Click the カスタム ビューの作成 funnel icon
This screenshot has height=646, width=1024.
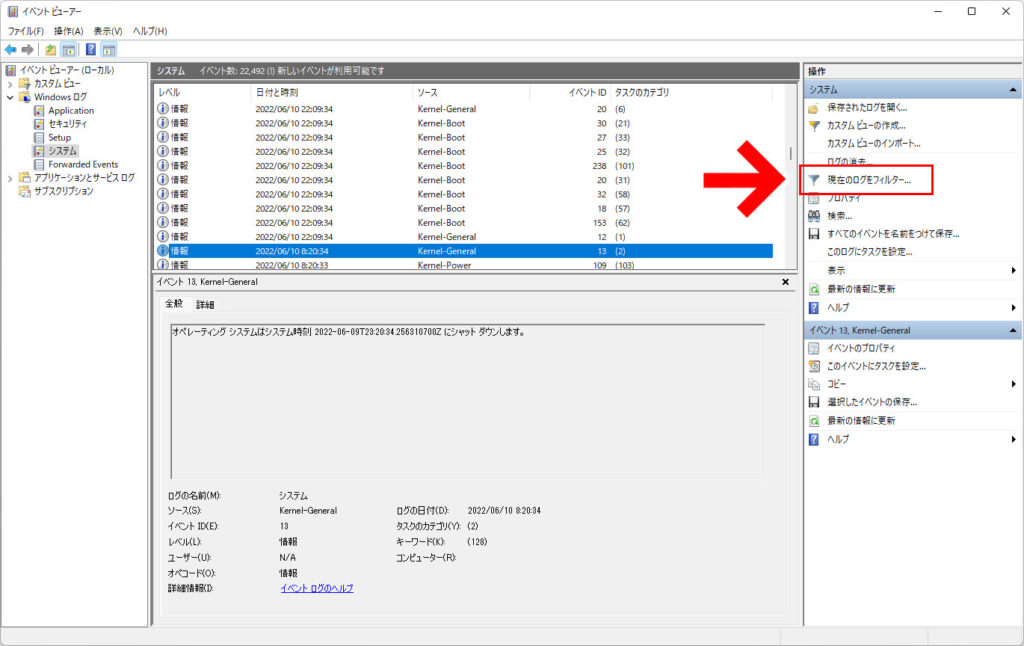(x=814, y=125)
